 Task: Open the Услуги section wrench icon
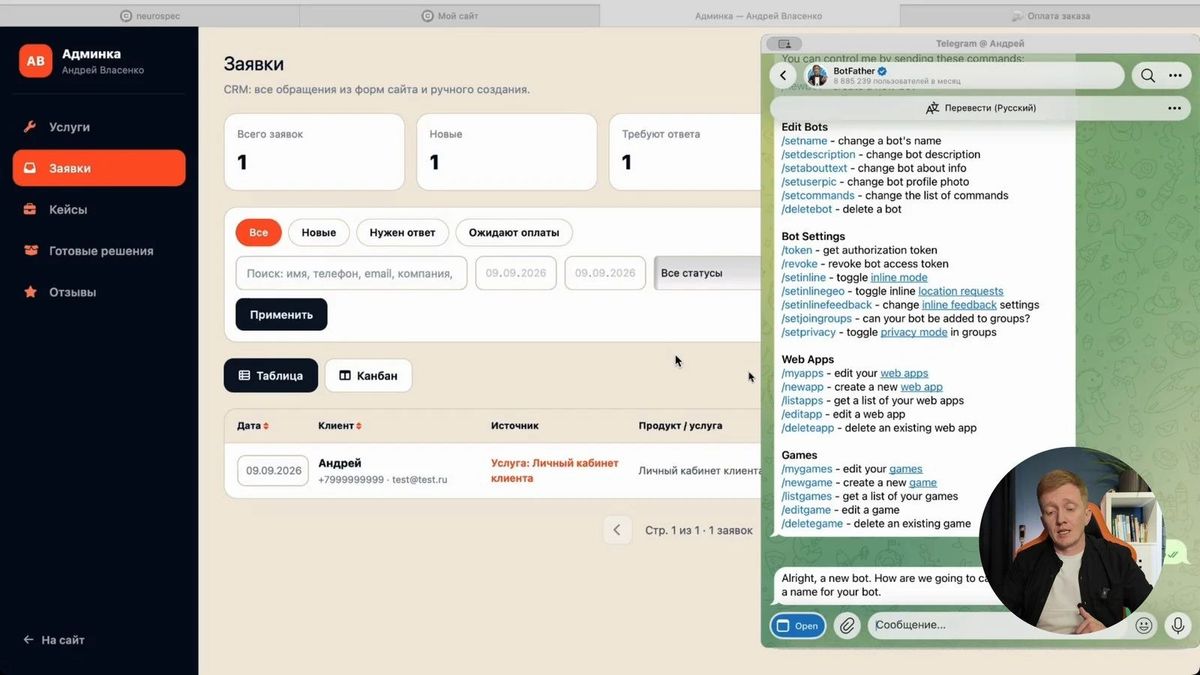[30, 127]
